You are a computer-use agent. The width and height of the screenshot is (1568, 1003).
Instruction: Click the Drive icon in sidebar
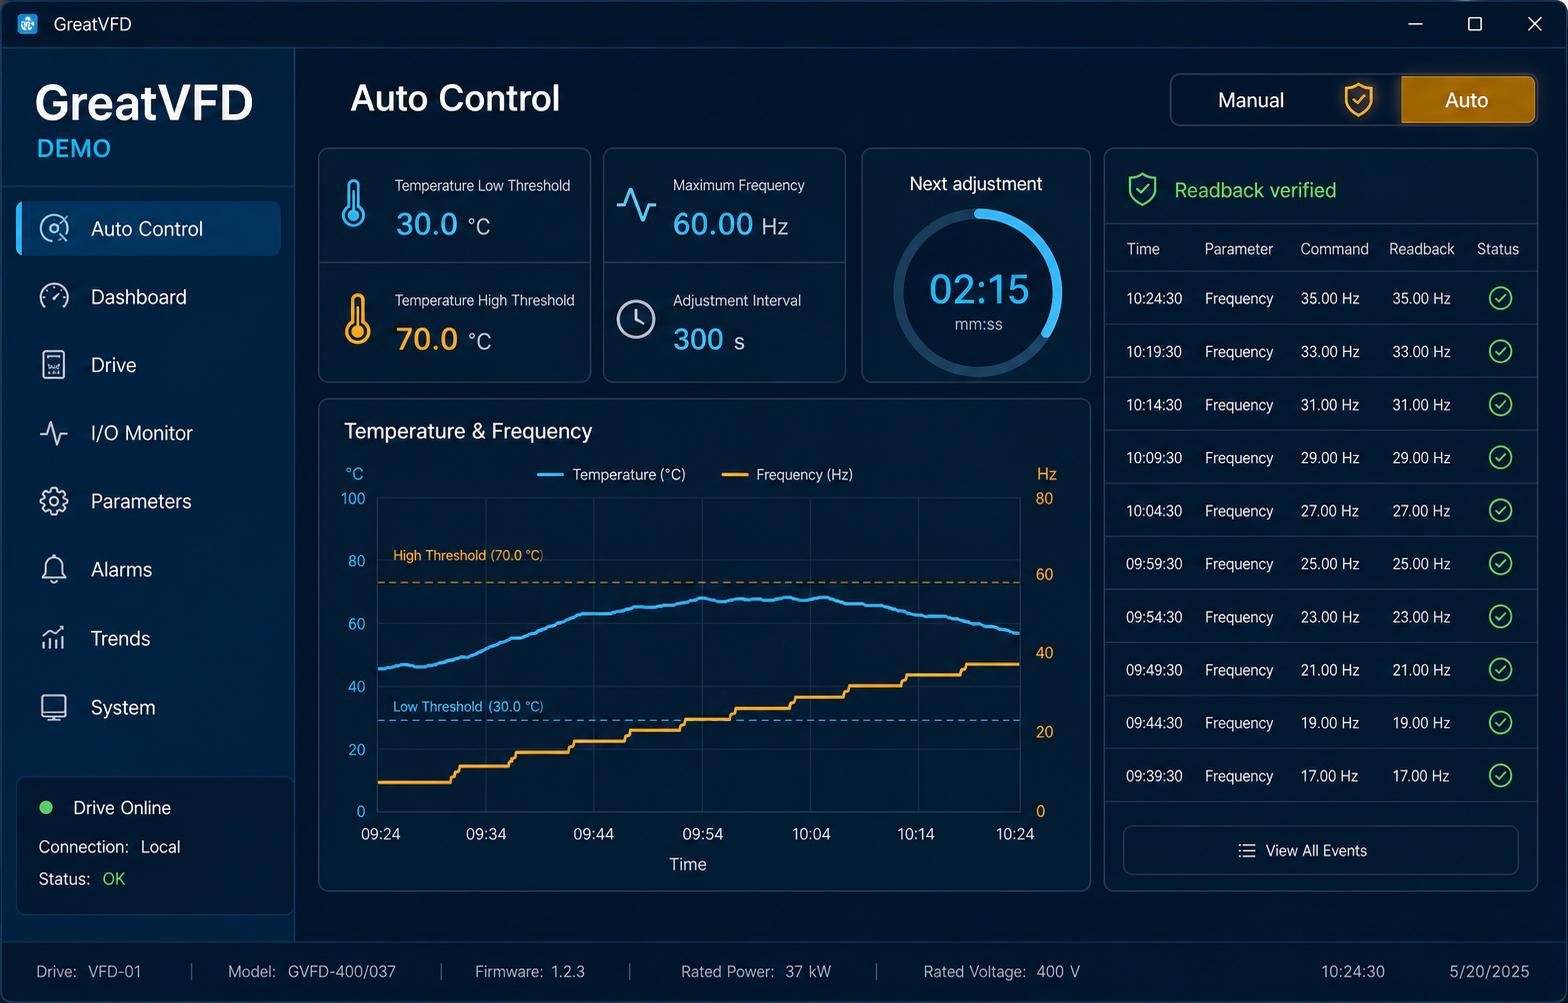pyautogui.click(x=54, y=365)
